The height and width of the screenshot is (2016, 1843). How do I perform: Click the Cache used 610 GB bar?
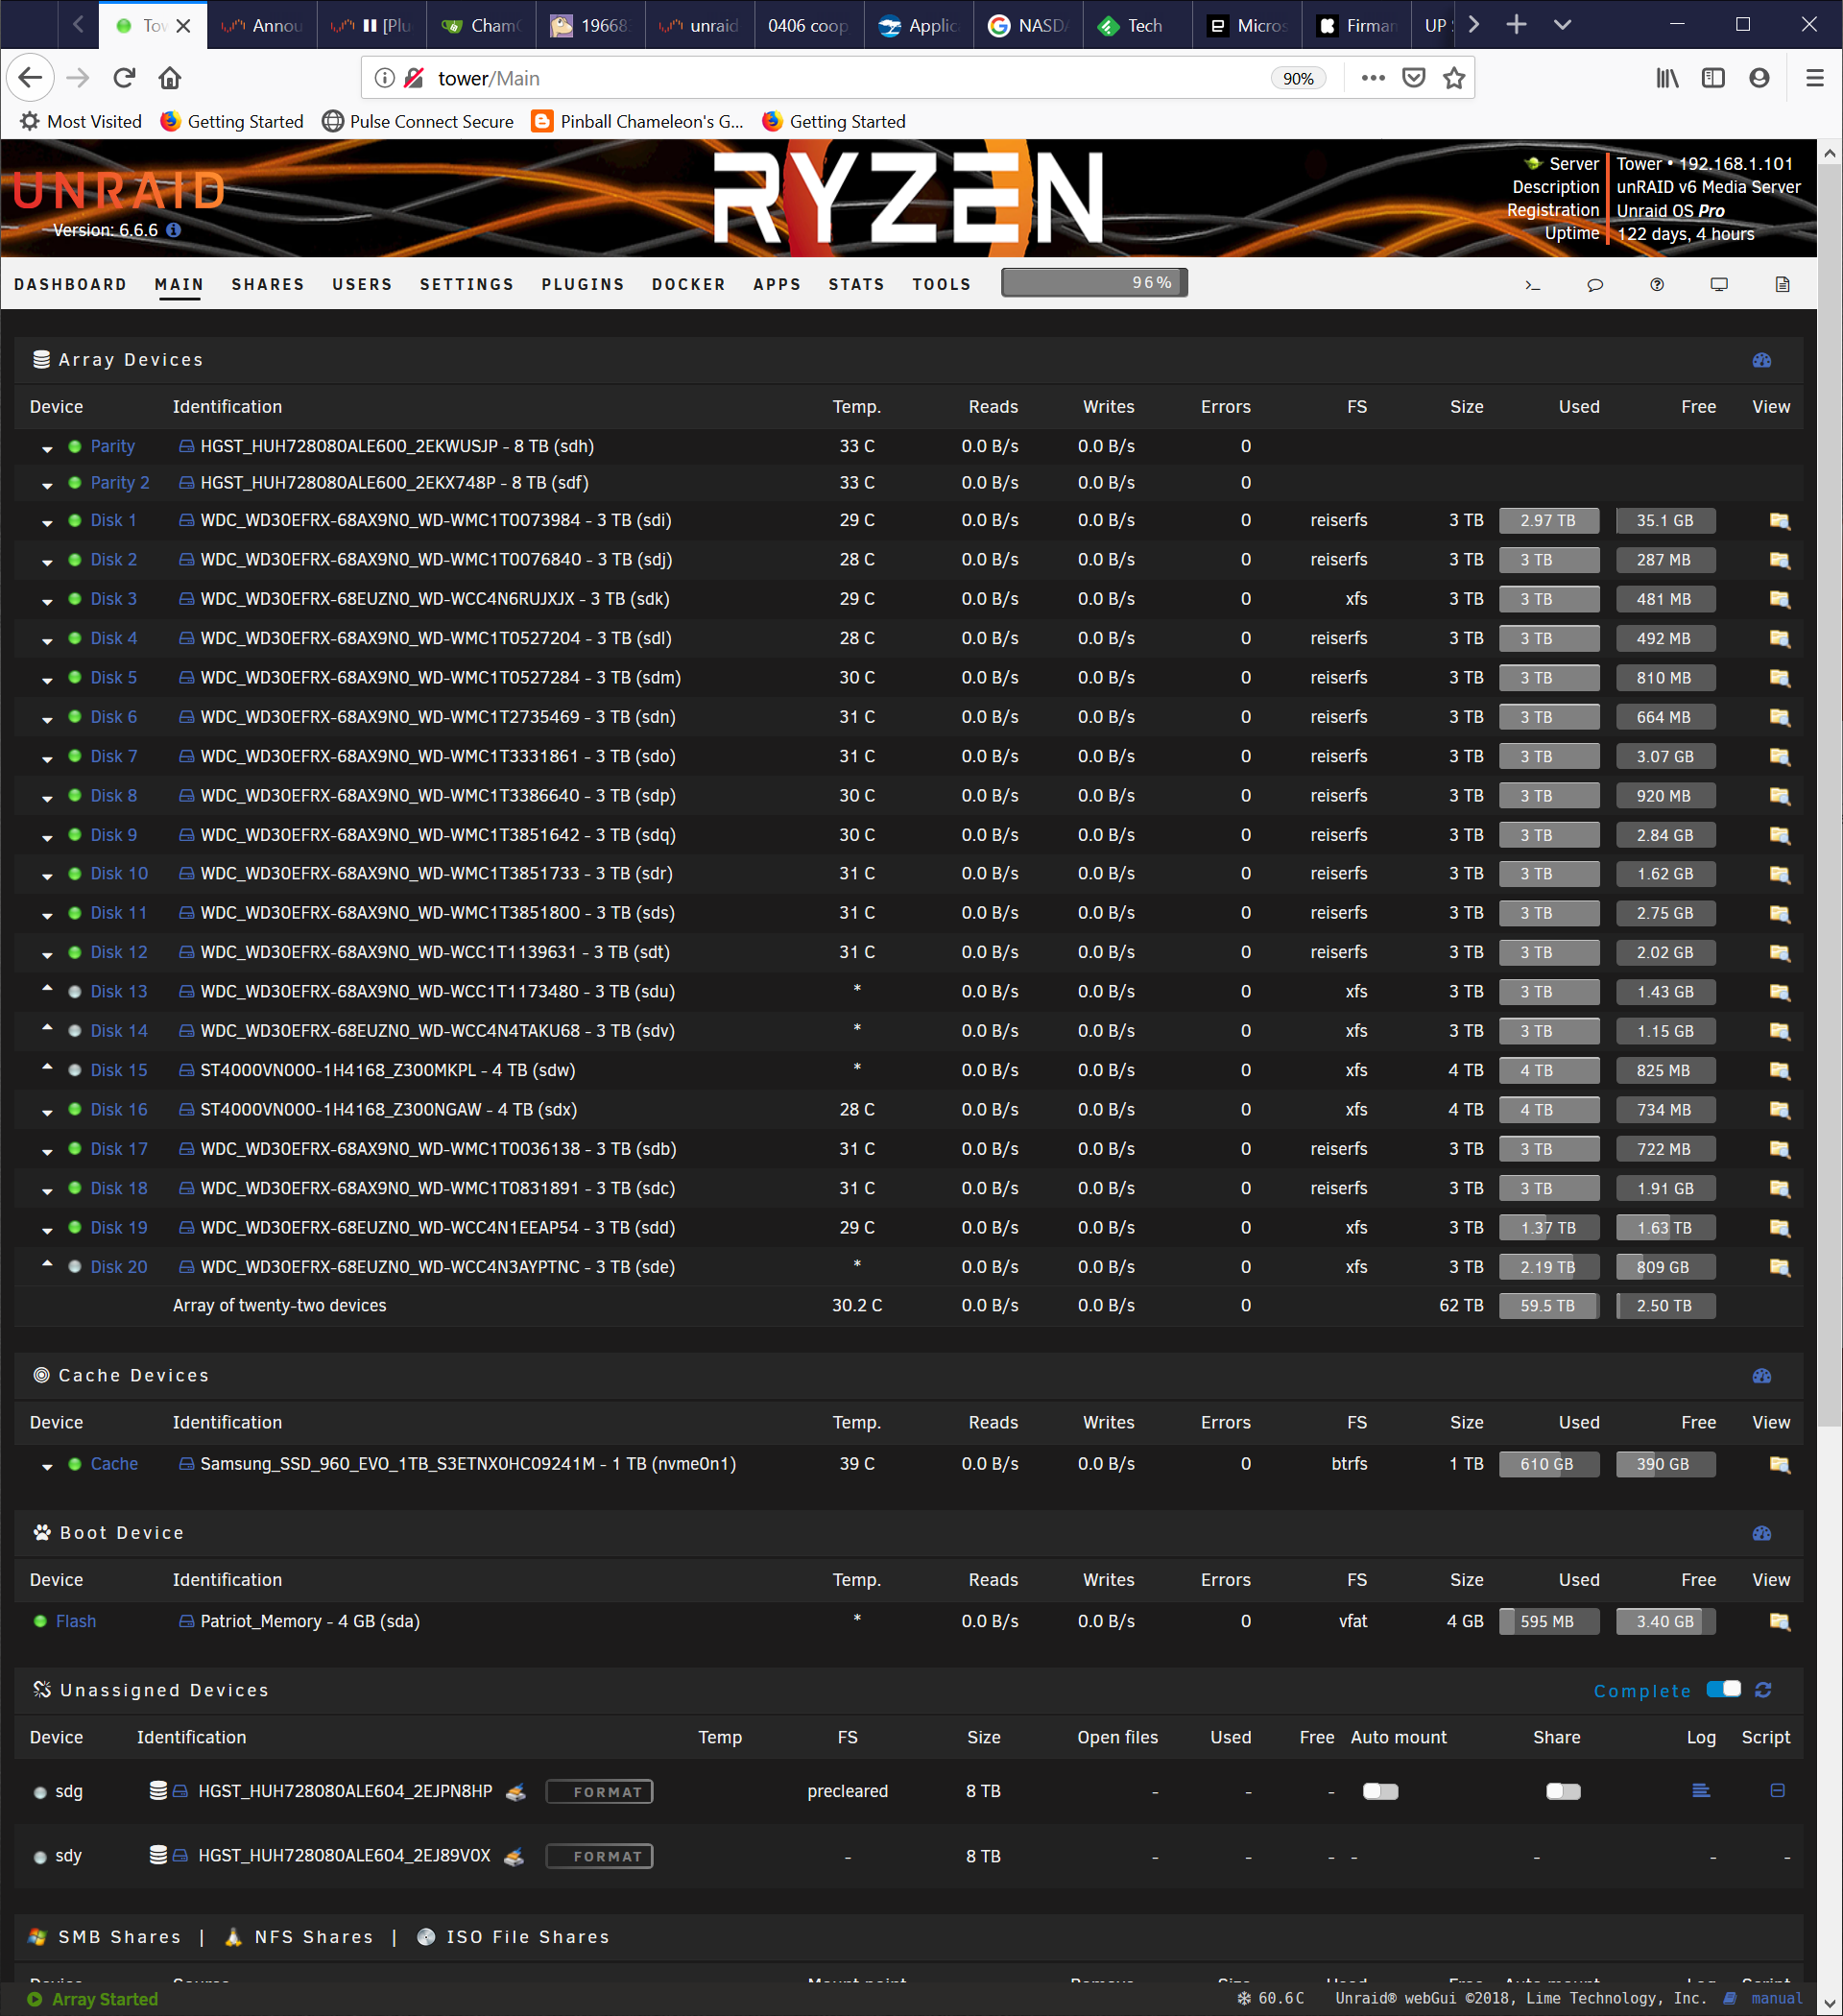[1548, 1464]
